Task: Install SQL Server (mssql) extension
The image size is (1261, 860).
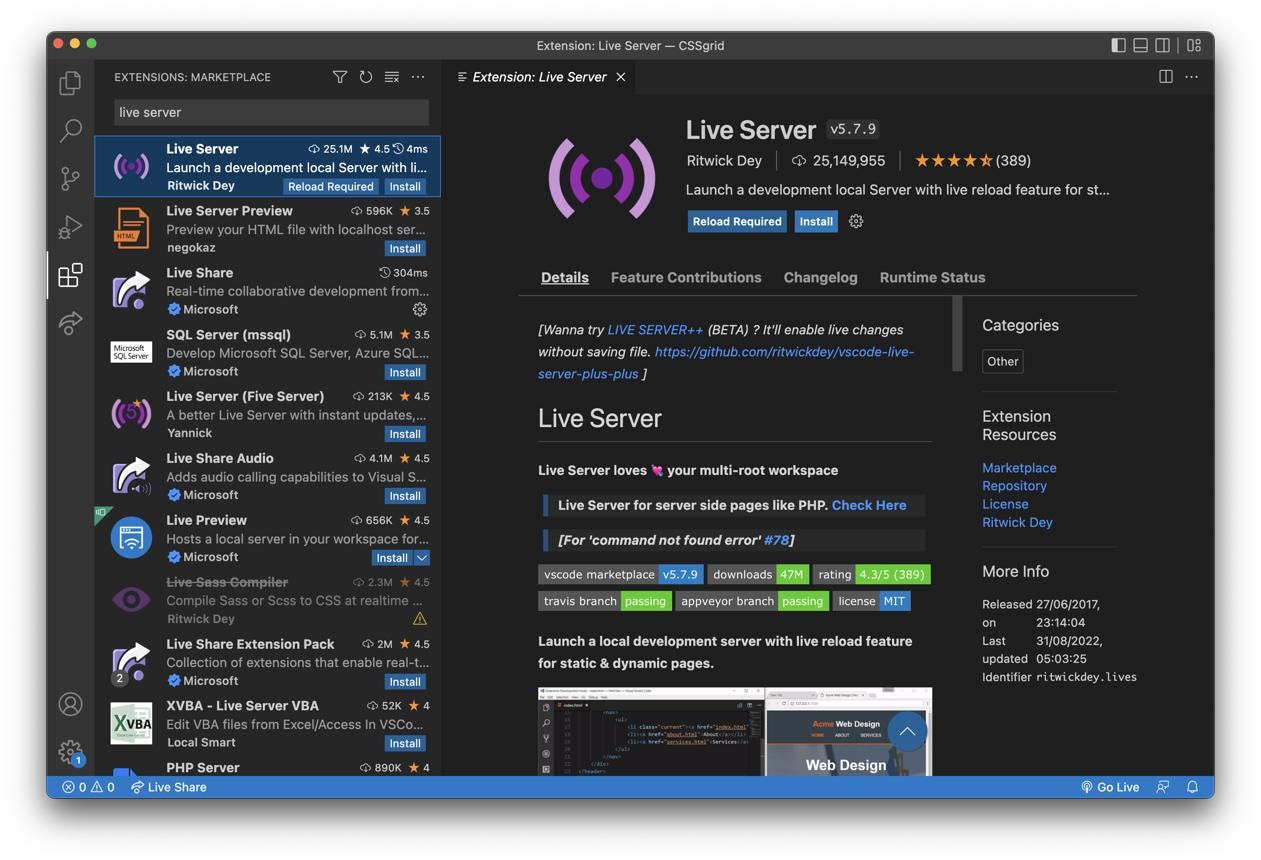Action: 405,372
